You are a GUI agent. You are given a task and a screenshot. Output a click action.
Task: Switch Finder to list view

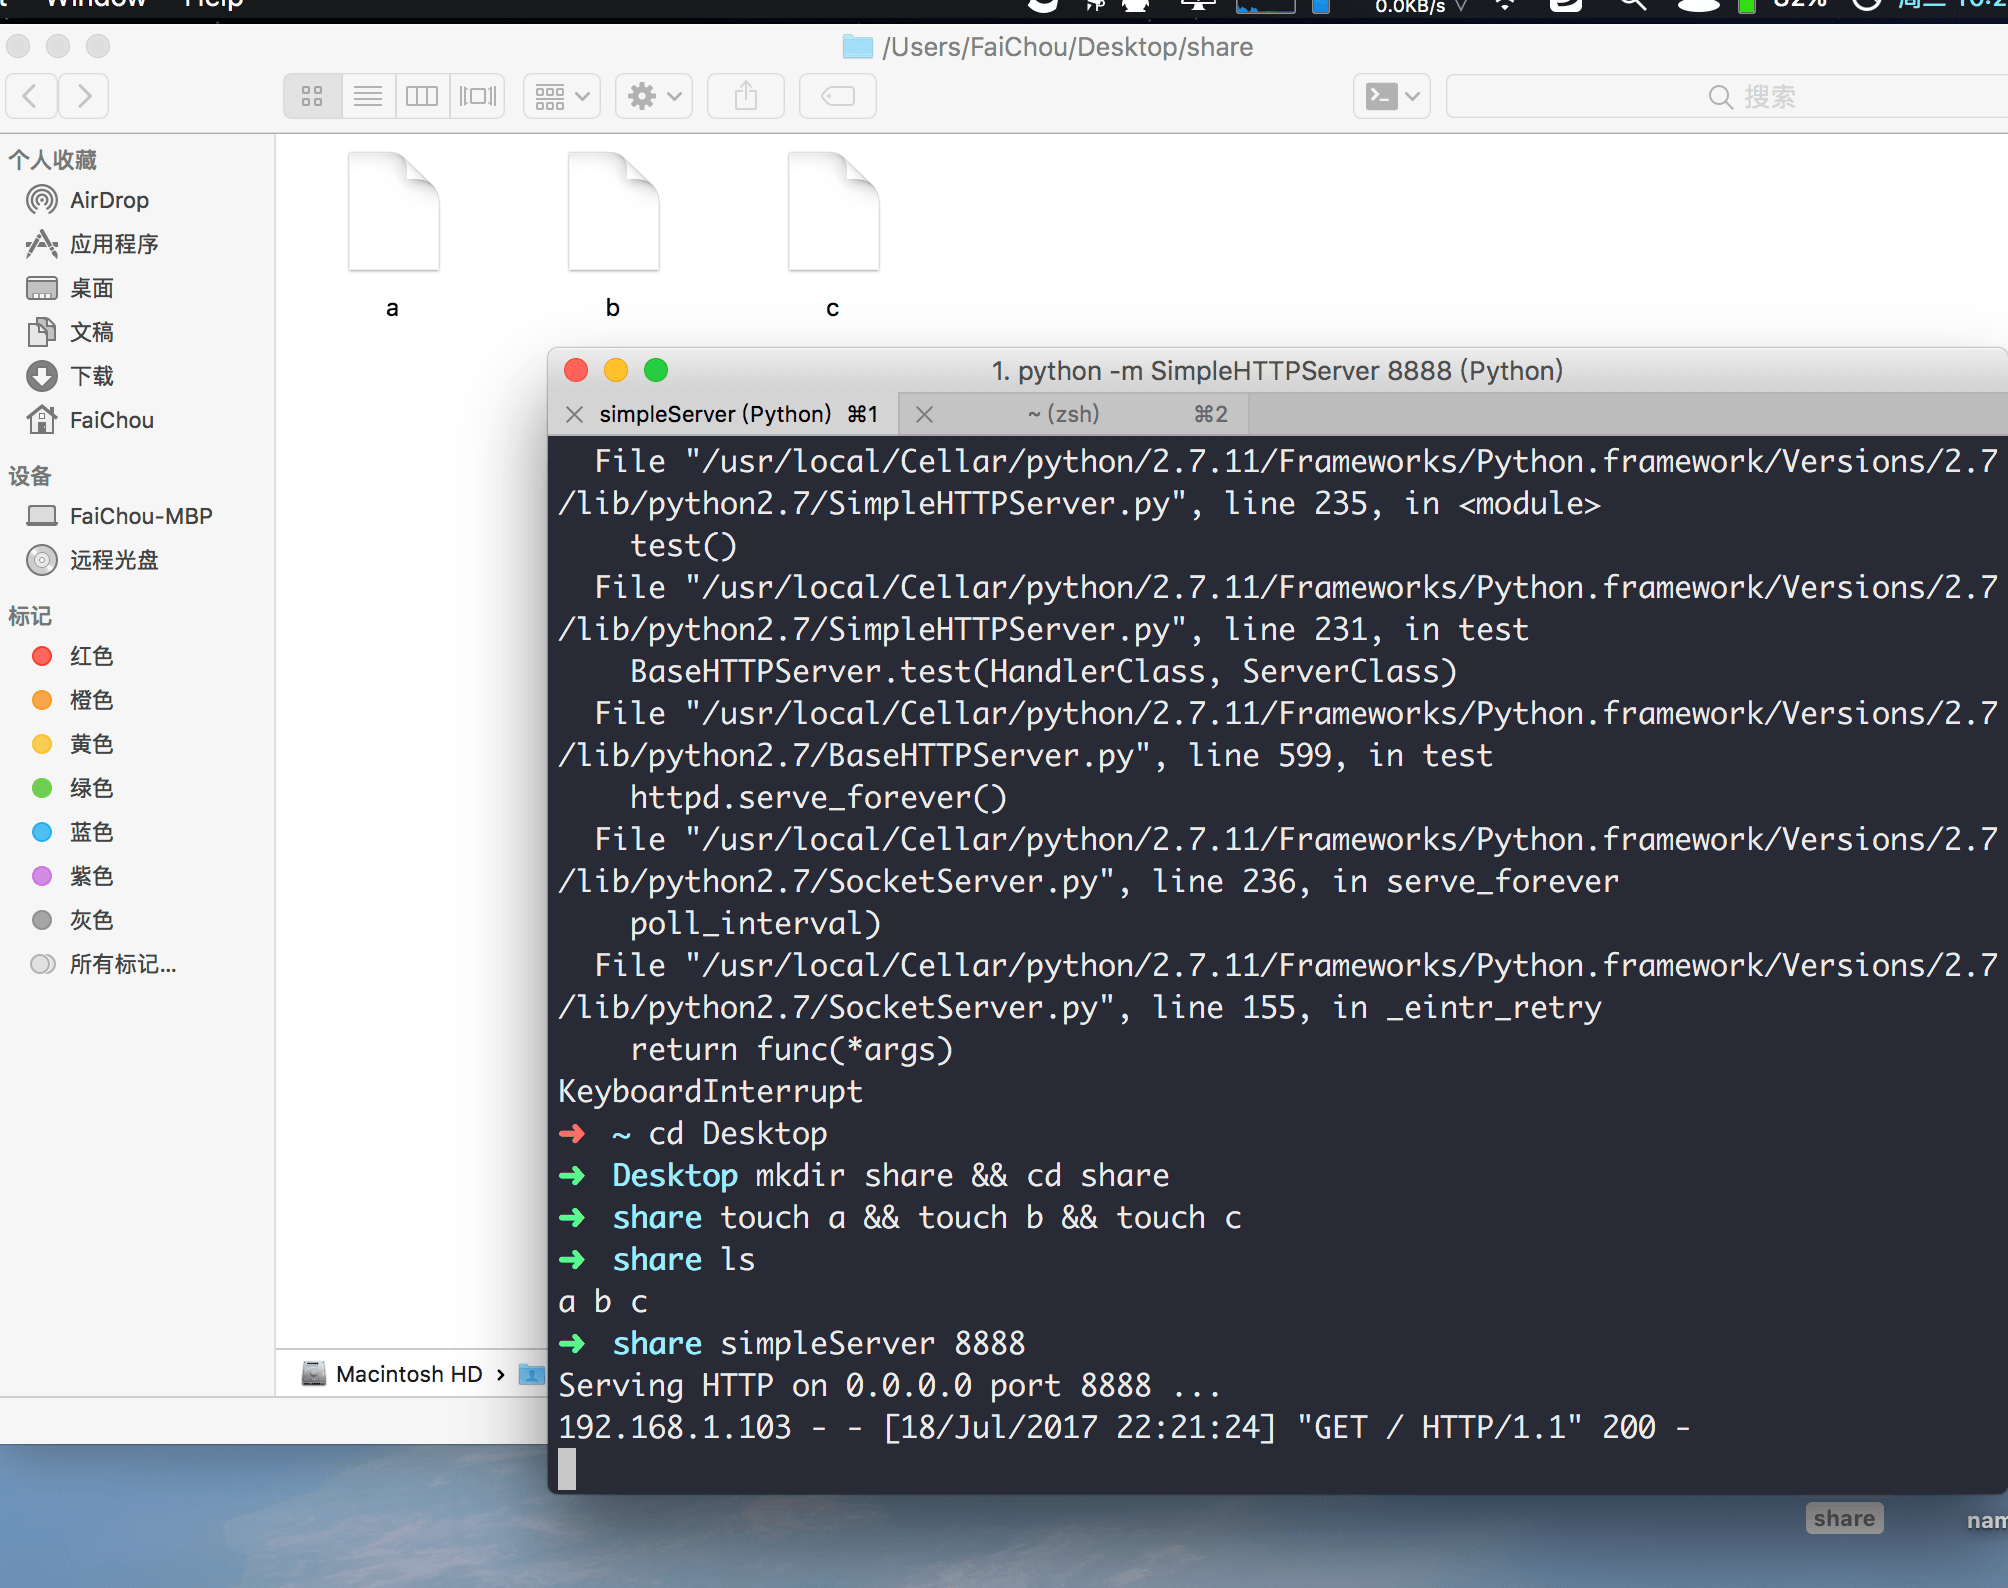point(368,96)
